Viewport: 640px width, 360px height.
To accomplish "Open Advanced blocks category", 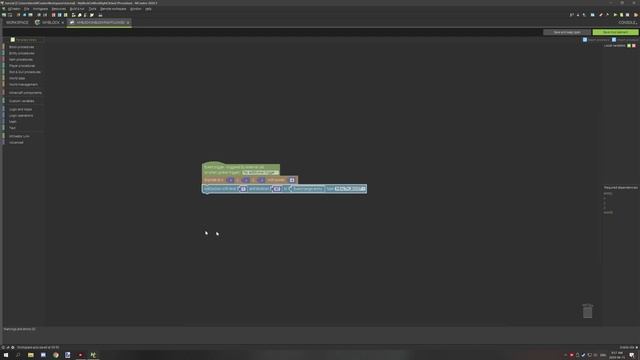I will tap(16, 142).
